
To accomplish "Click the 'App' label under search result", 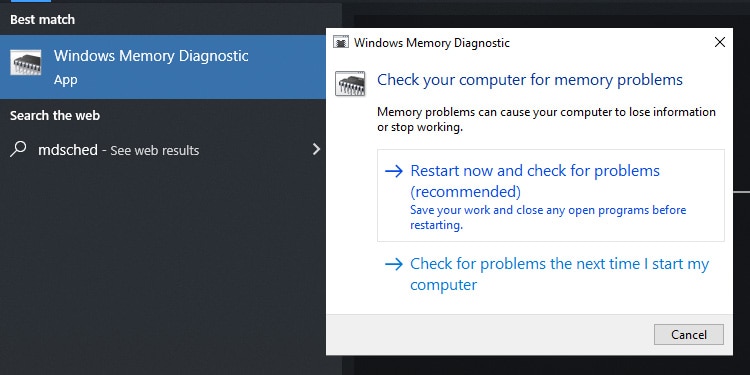I will tap(66, 79).
